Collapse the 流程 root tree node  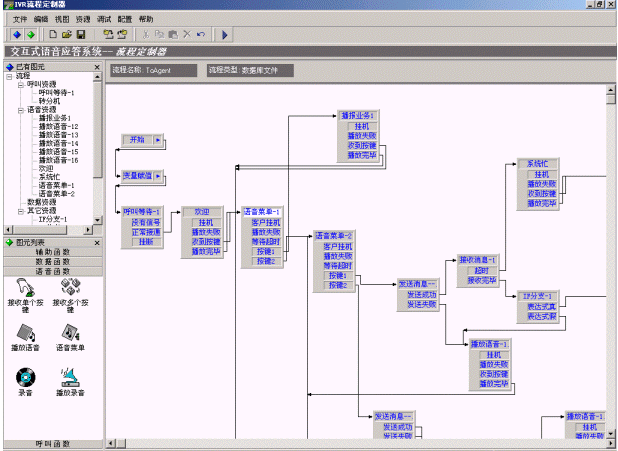[x=9, y=76]
